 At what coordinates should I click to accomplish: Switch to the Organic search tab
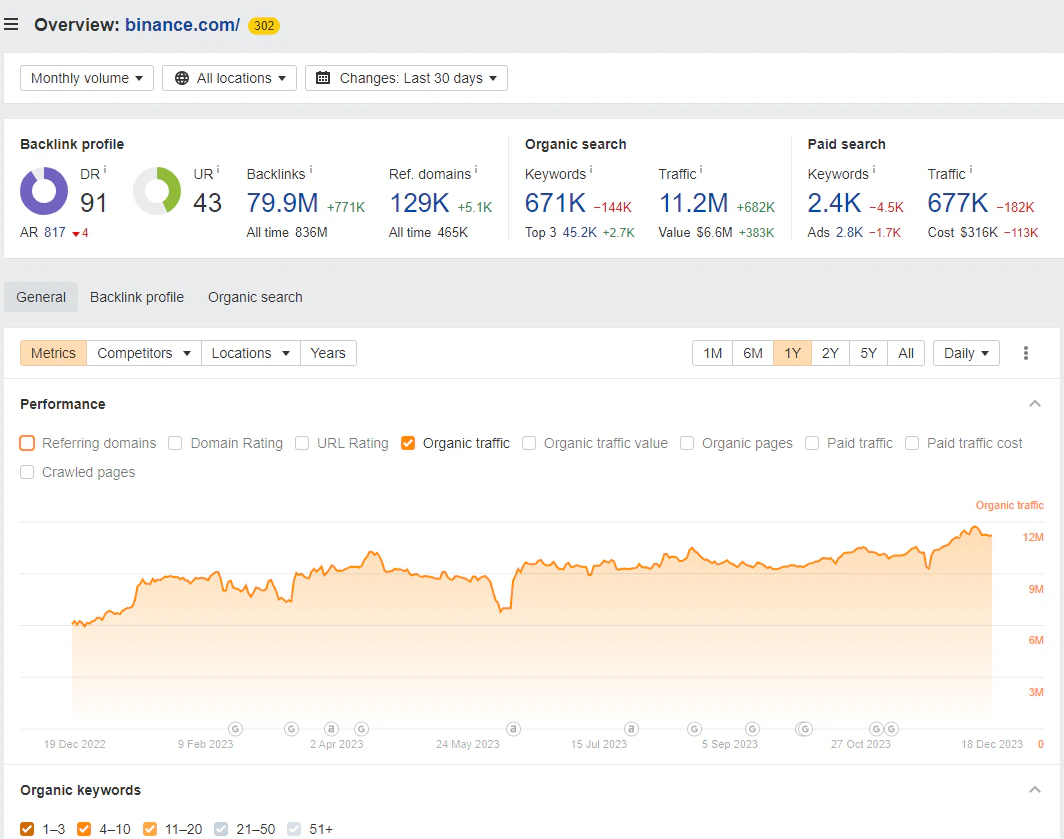click(x=255, y=297)
